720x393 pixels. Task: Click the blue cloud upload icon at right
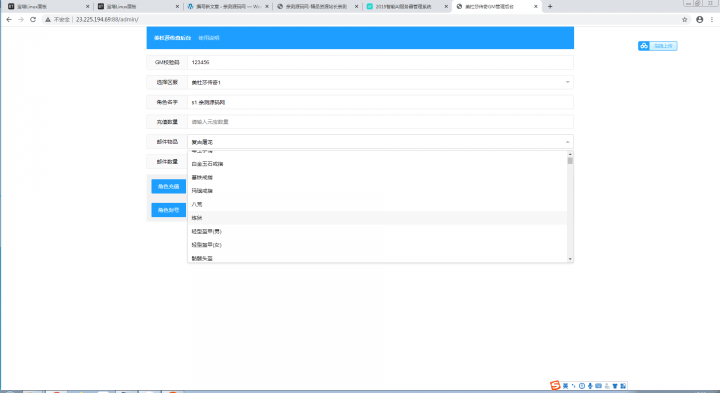click(x=644, y=46)
